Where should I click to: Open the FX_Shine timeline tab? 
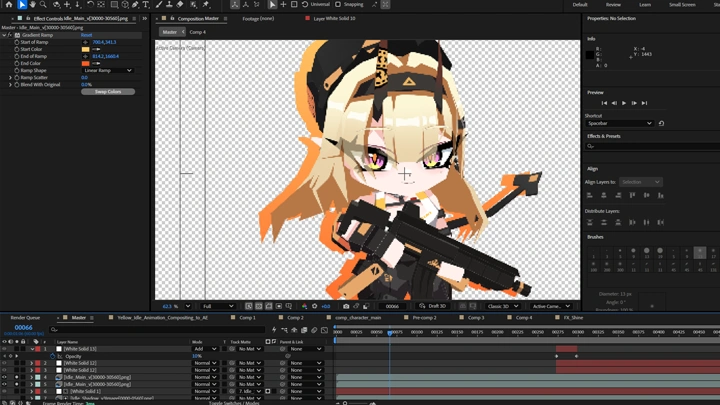[573, 318]
